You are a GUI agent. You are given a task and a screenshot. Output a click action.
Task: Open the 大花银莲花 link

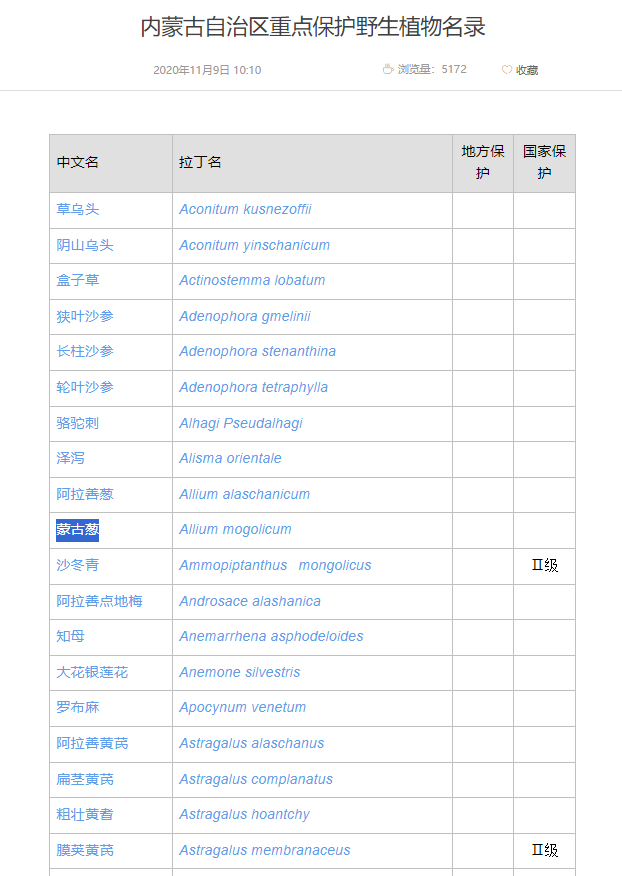[x=92, y=672]
